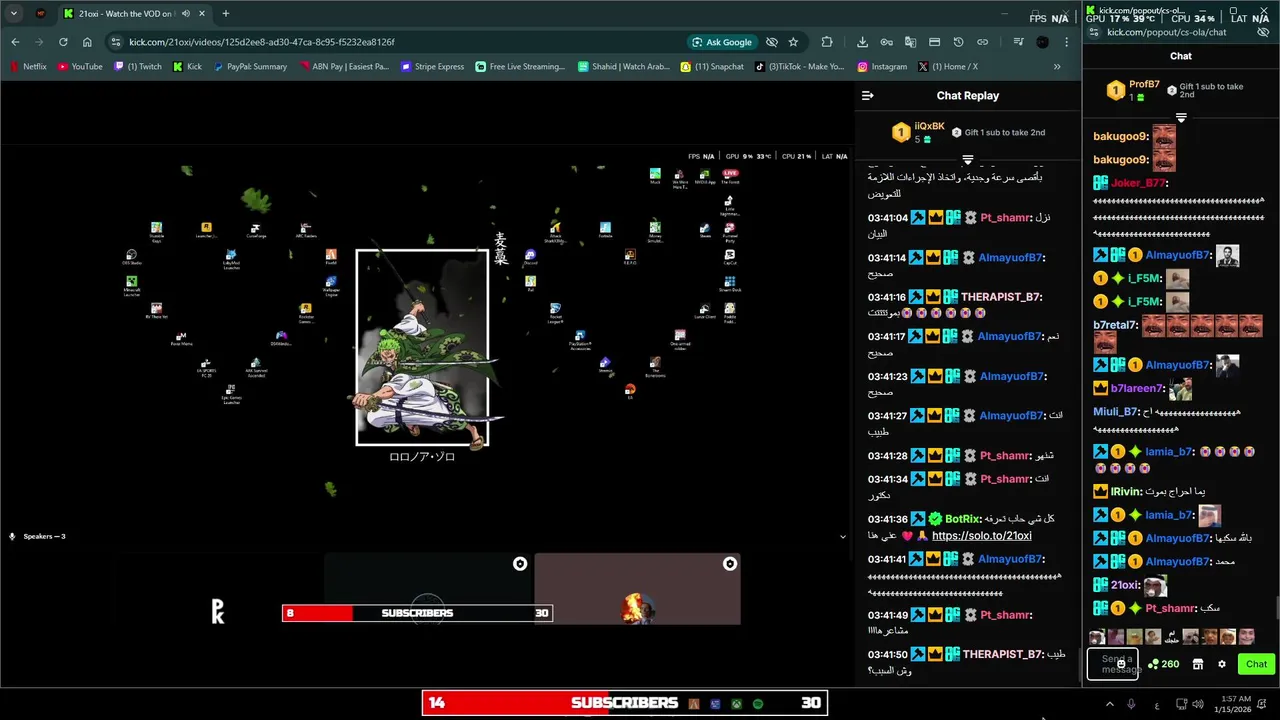
Task: Open the emote picker in message box
Action: (1121, 664)
